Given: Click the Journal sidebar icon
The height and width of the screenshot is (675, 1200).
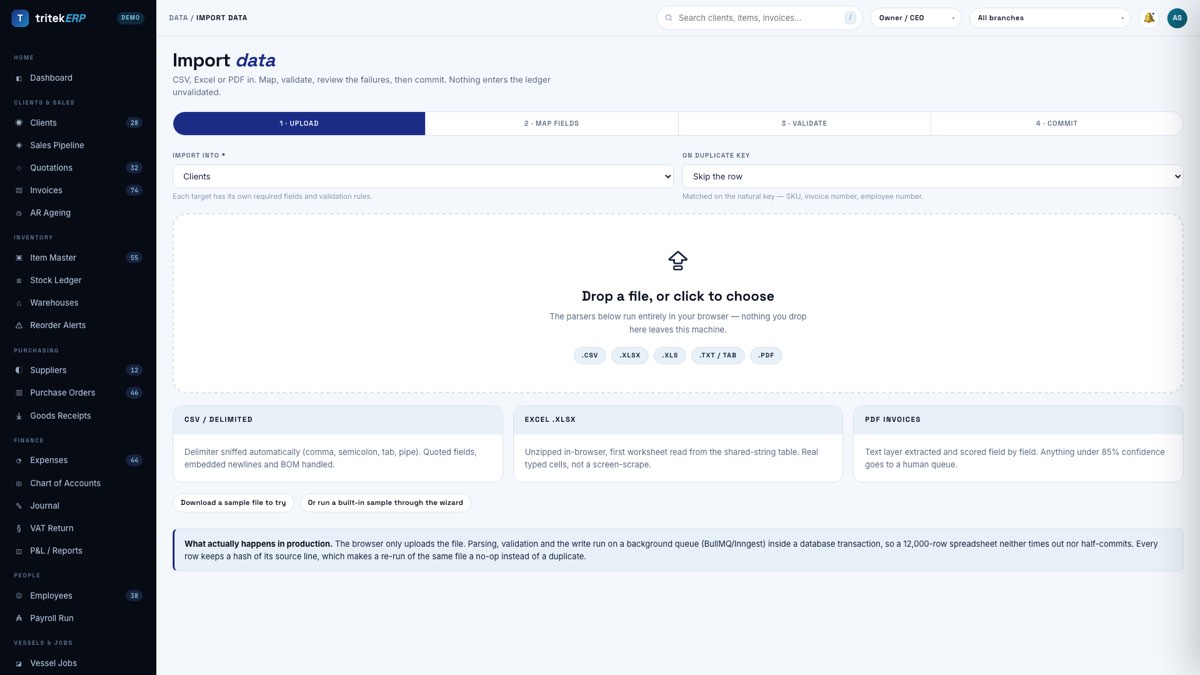Looking at the screenshot, I should 19,506.
